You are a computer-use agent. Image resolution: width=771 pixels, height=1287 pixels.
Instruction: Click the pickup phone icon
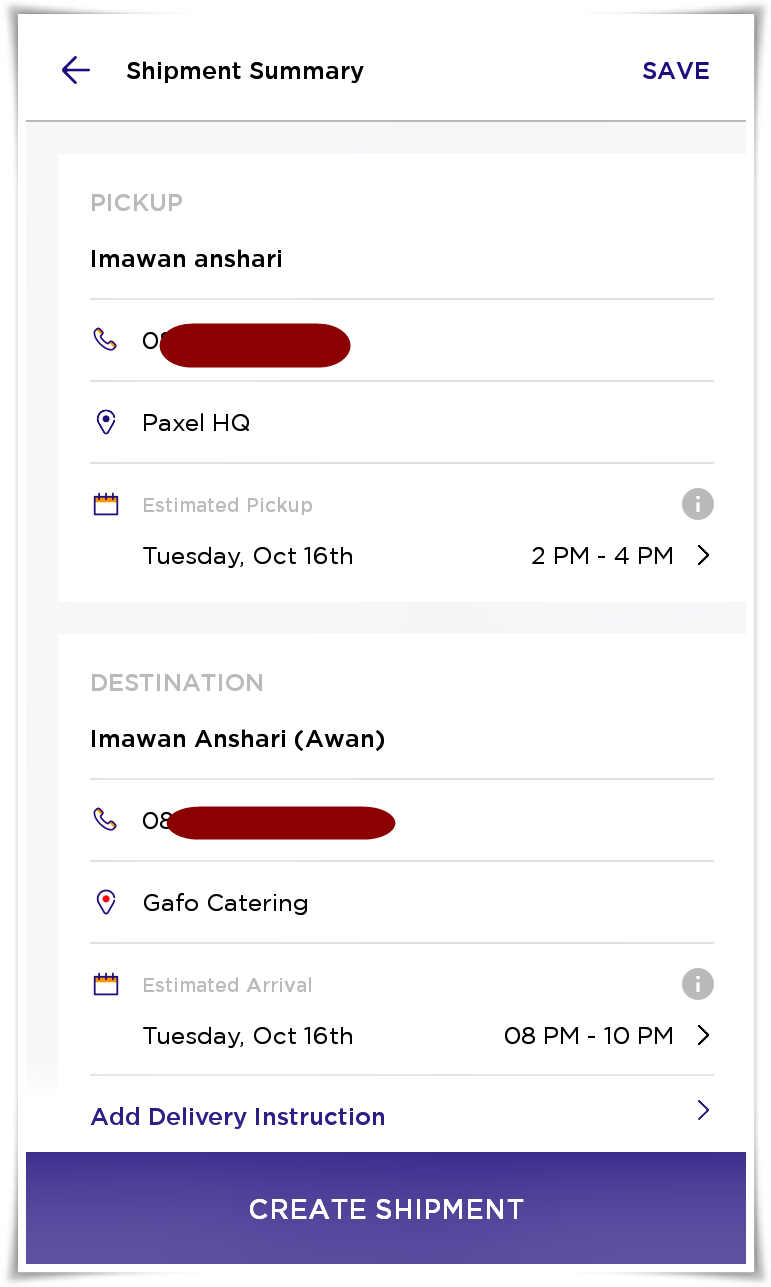click(105, 340)
